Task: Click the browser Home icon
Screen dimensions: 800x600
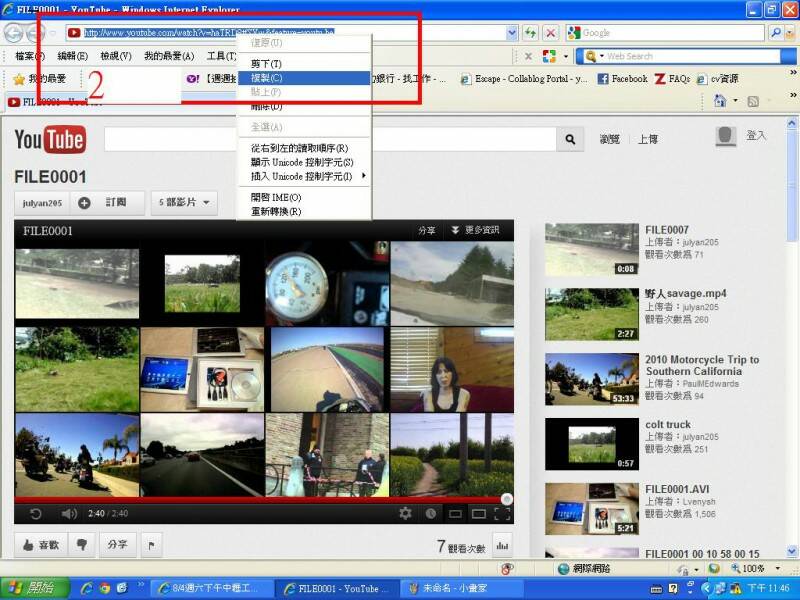Action: pos(719,101)
